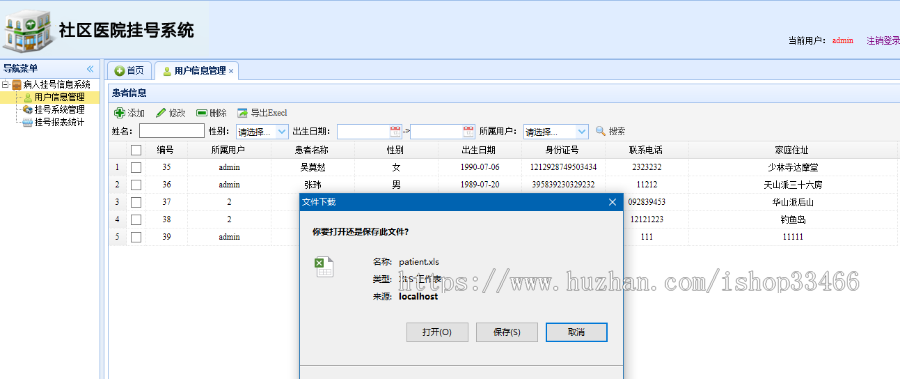Focus the 姓名 input field
Image resolution: width=900 pixels, height=379 pixels.
[172, 131]
